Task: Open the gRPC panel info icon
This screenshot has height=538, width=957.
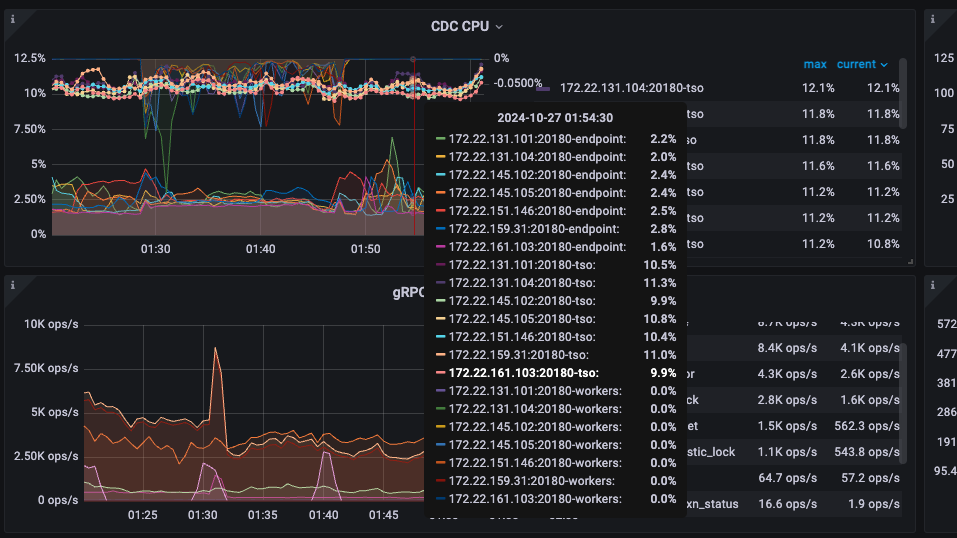Action: [x=13, y=285]
